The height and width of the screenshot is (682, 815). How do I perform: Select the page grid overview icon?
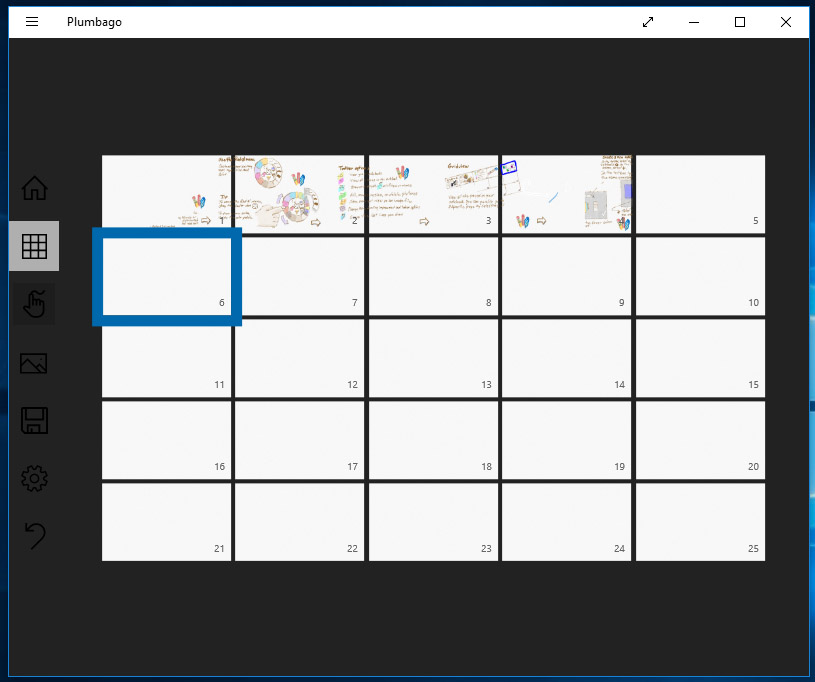pyautogui.click(x=34, y=246)
